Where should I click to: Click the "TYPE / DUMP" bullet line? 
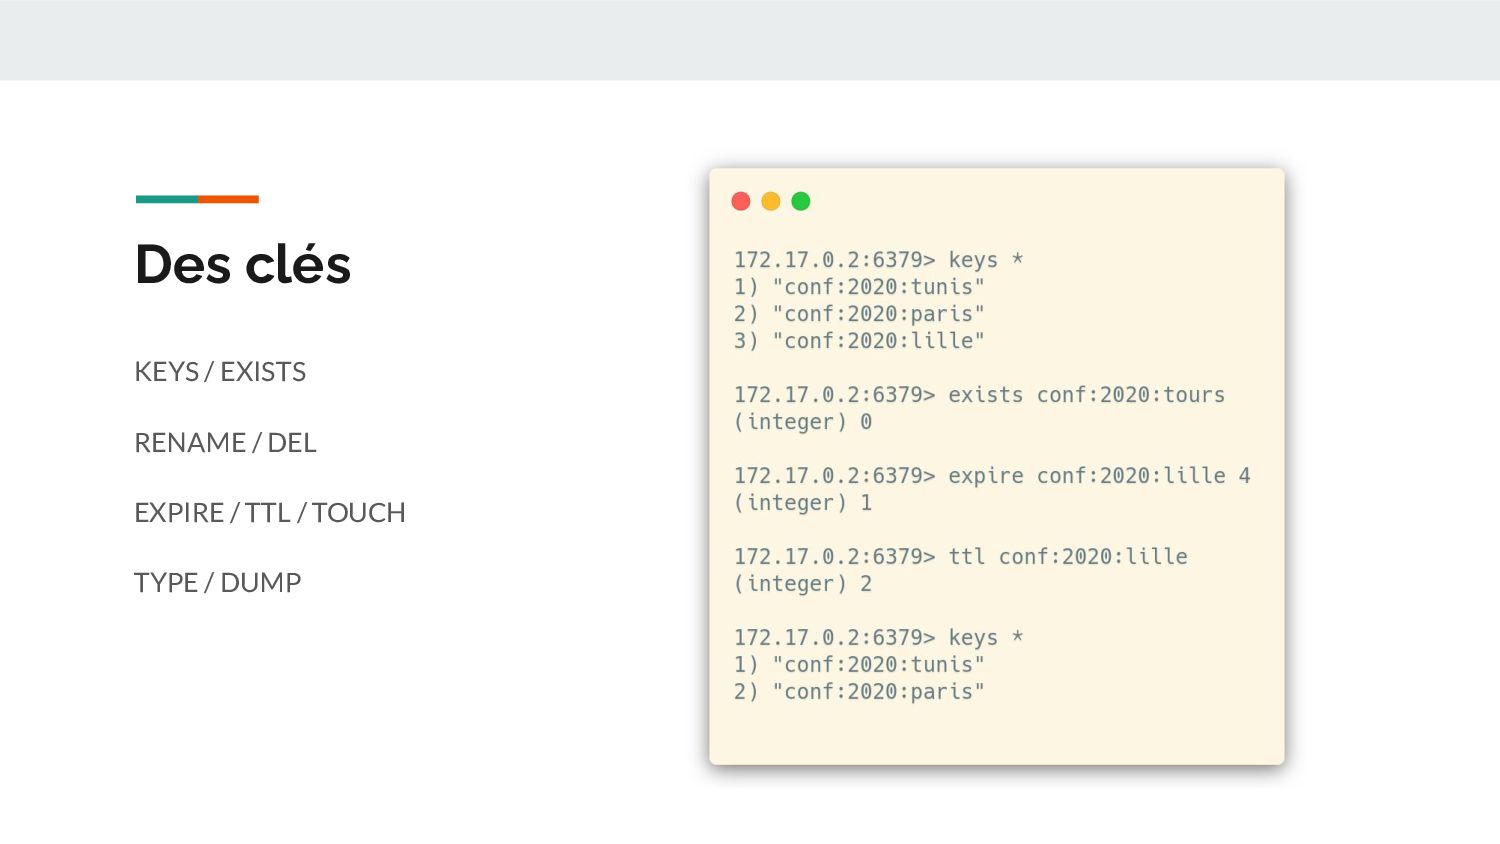218,583
